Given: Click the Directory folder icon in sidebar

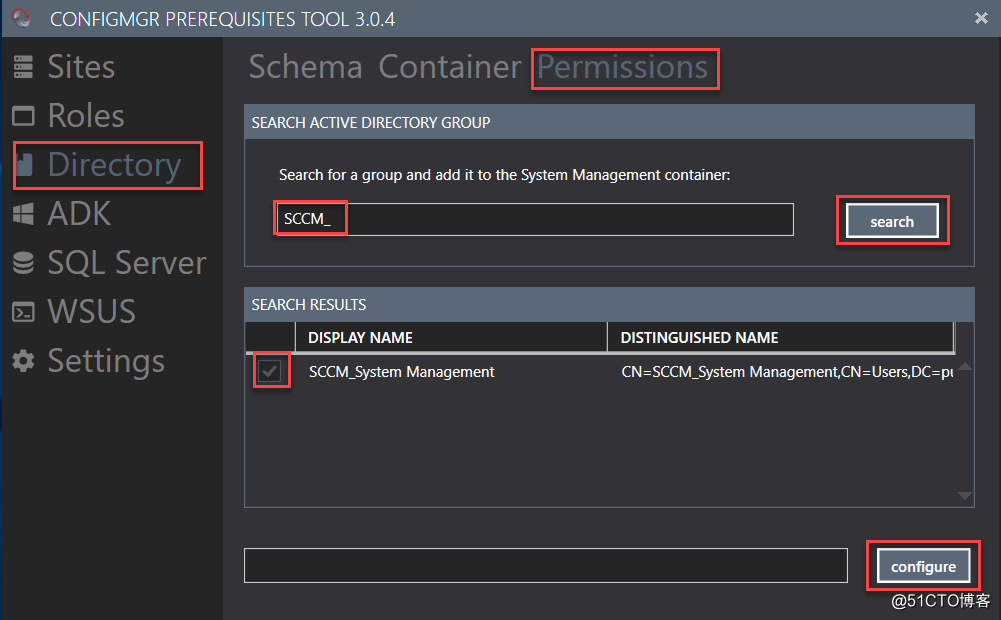Looking at the screenshot, I should click(24, 164).
